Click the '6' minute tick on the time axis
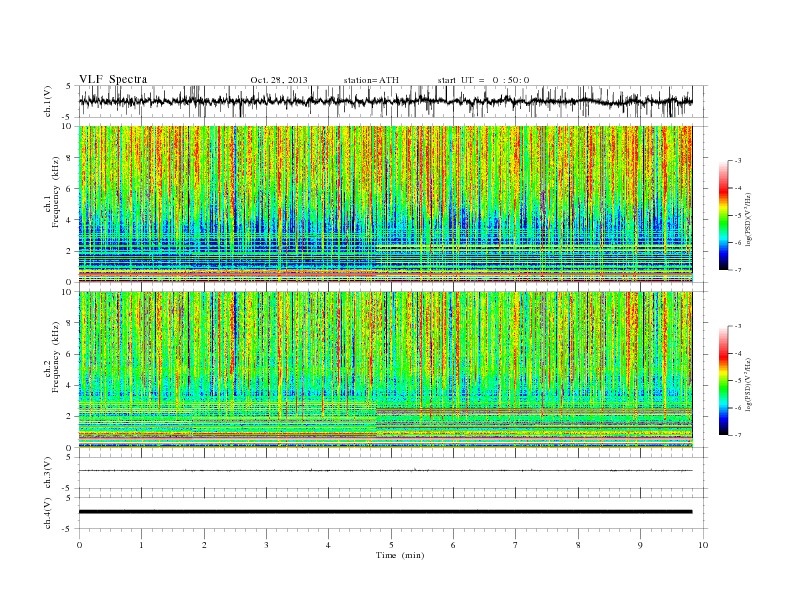The image size is (792, 612). [x=453, y=545]
